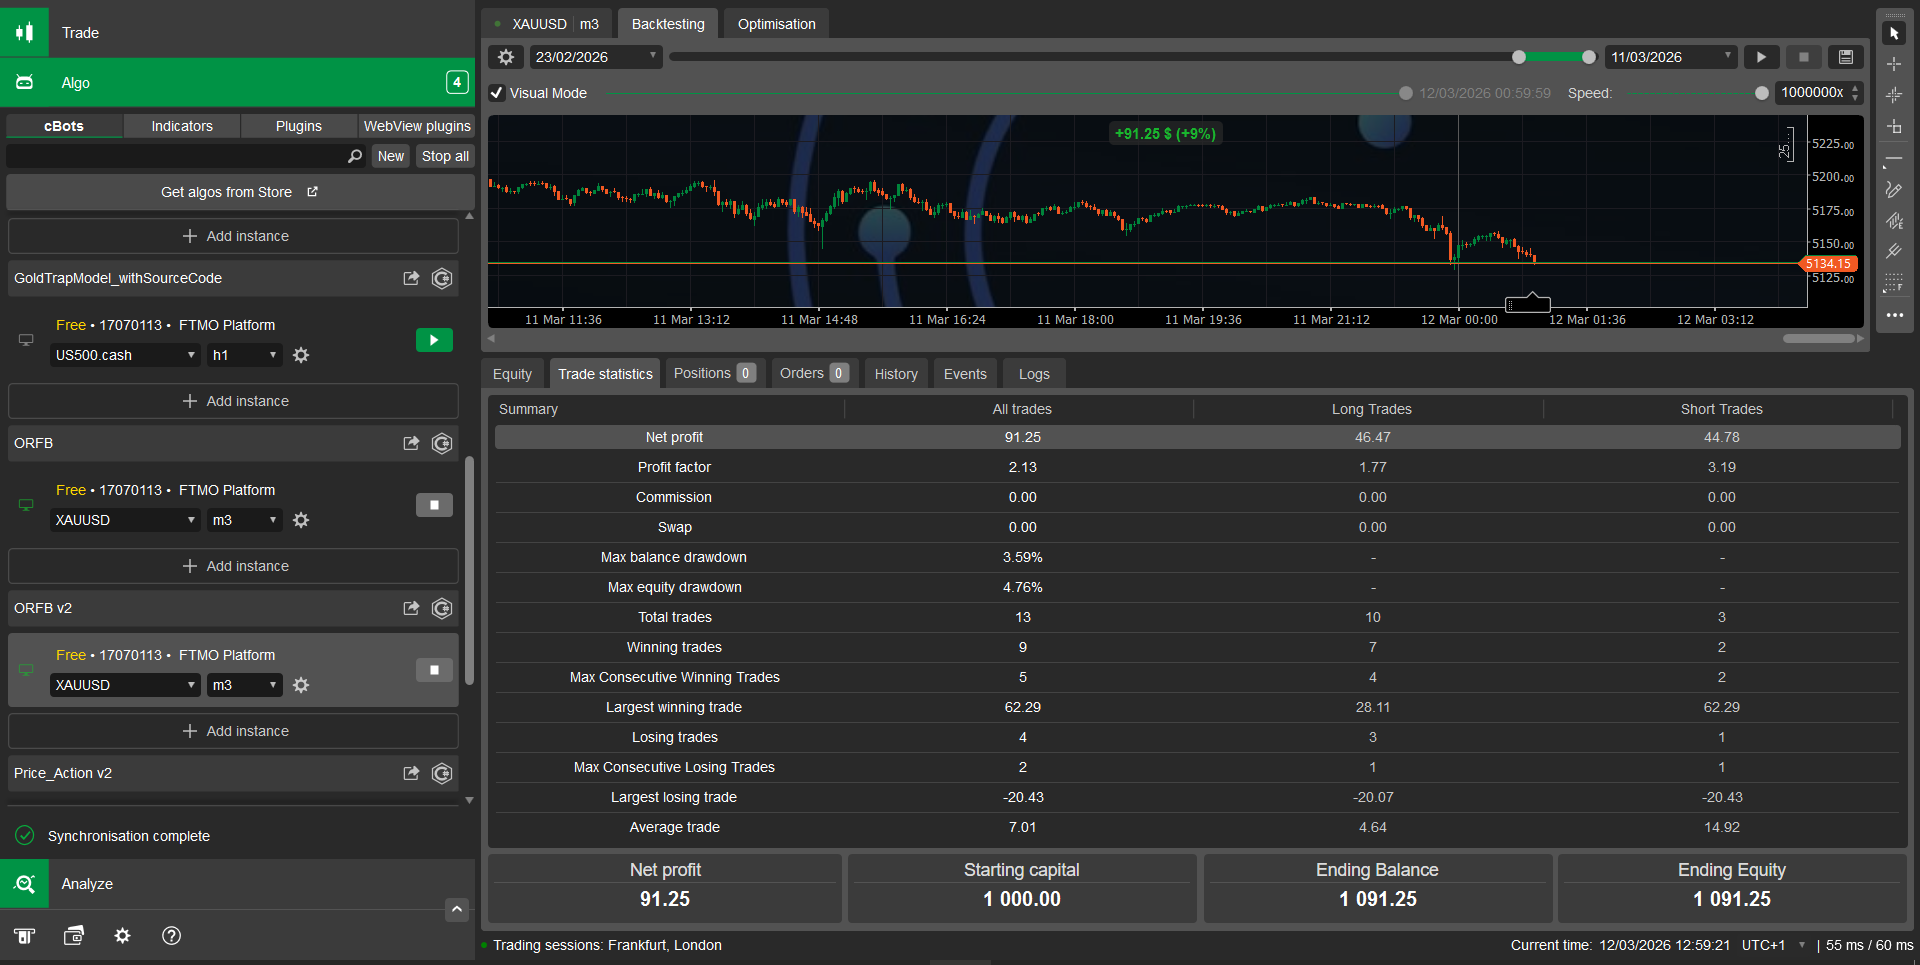Uncheck the Visual Mode checkbox

497,93
